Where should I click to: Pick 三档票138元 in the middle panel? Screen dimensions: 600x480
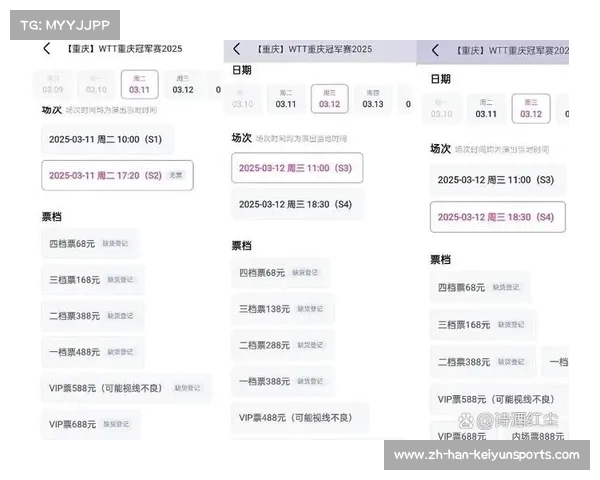click(283, 309)
